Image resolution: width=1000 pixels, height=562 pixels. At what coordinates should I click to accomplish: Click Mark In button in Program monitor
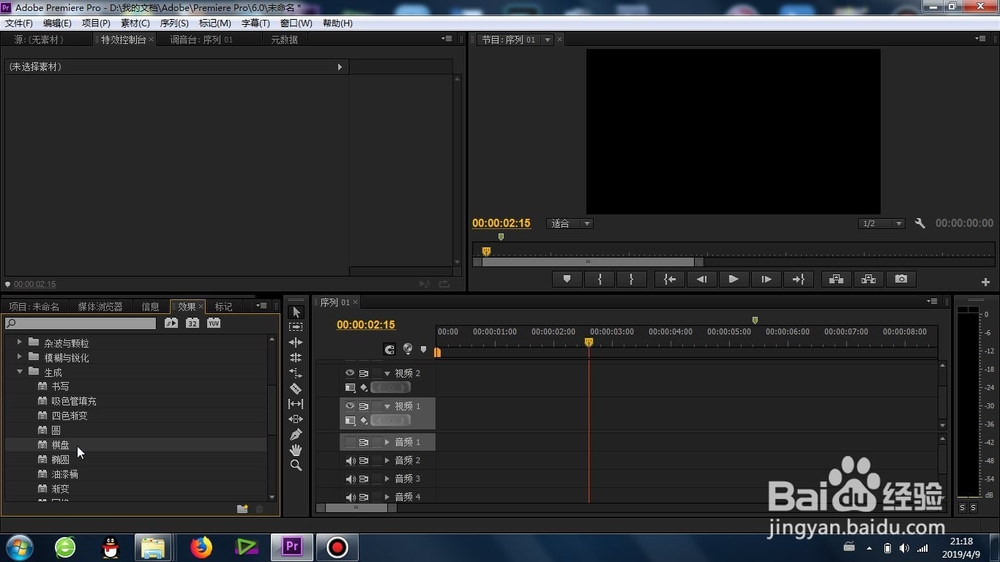click(599, 279)
